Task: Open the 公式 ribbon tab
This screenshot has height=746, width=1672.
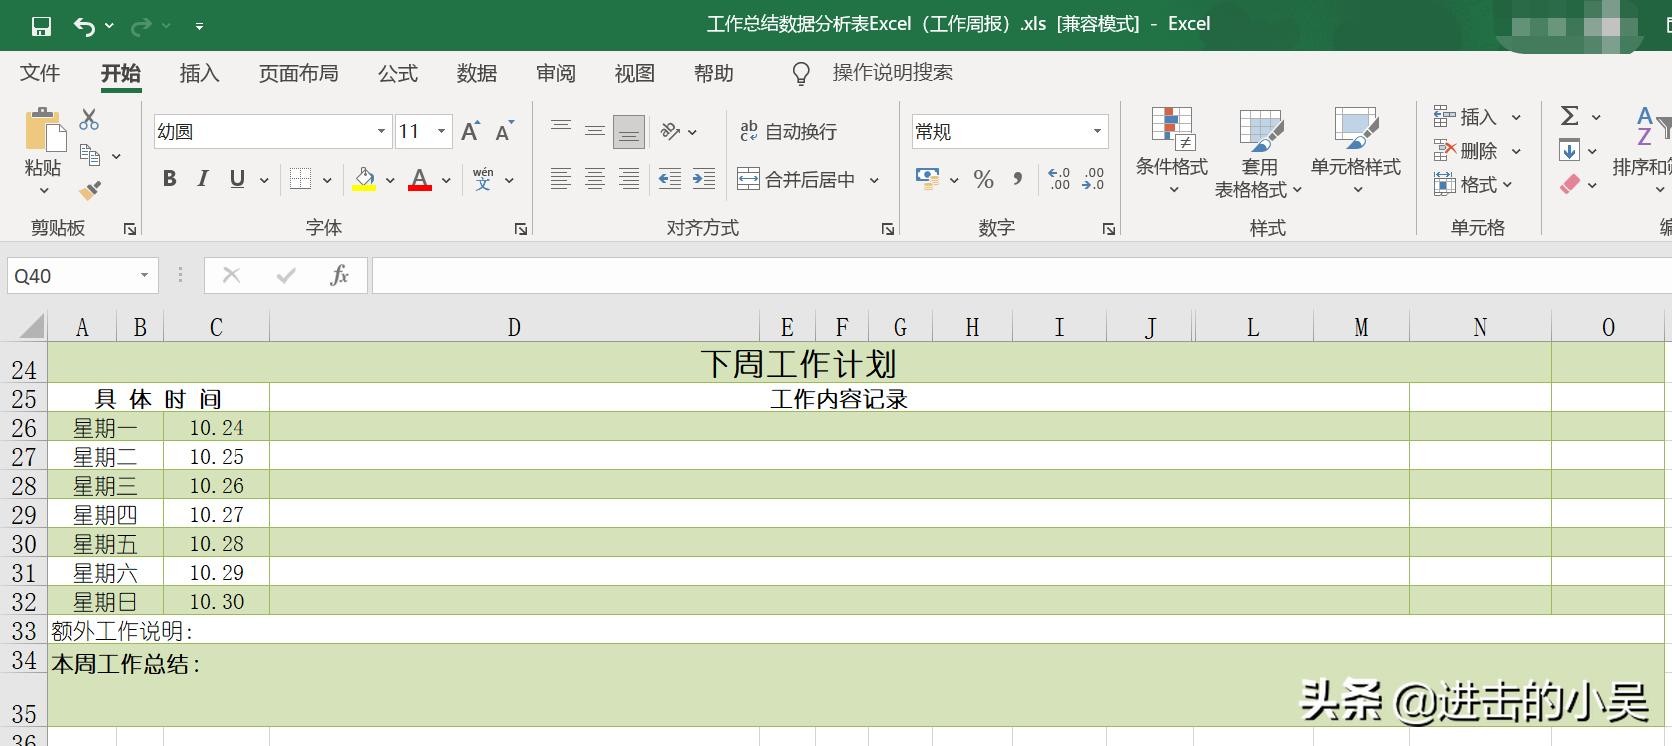Action: (397, 74)
